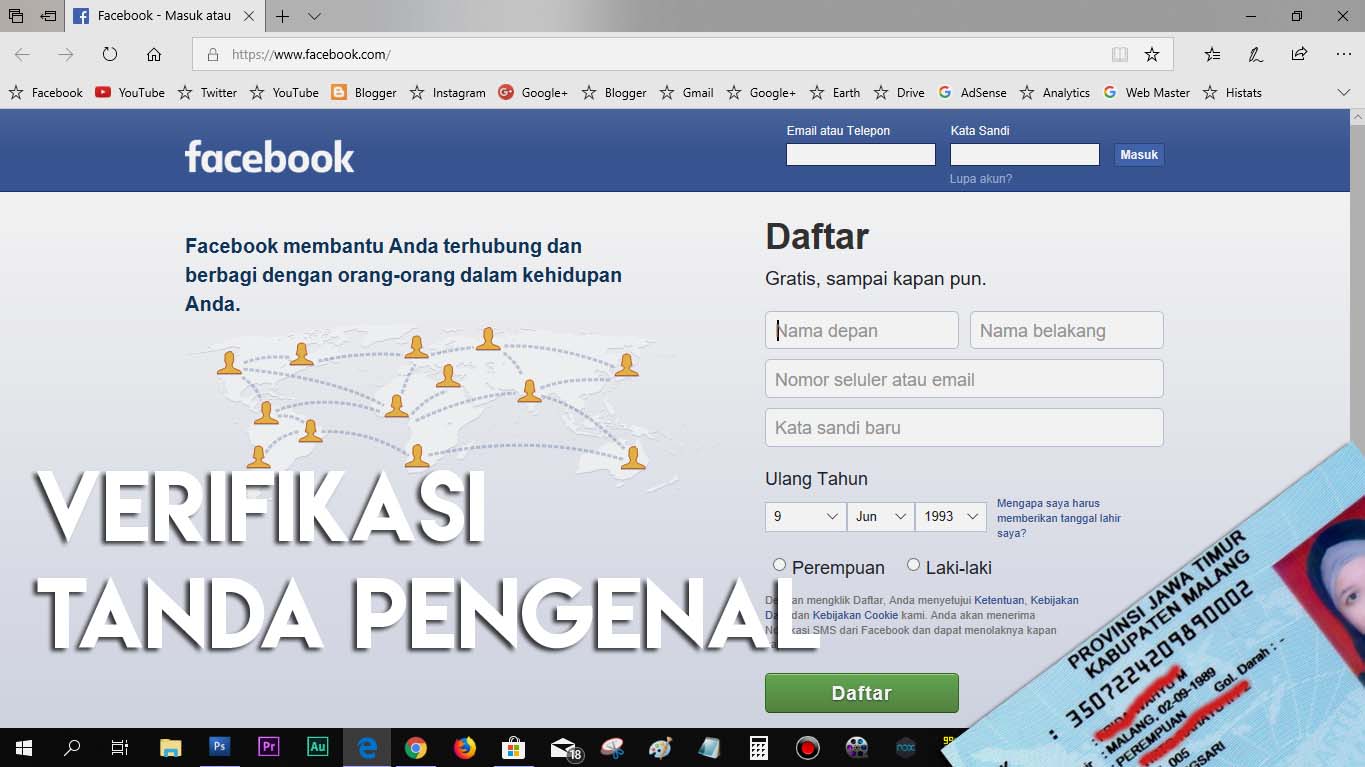Select the Laki-laki radio button

tap(913, 565)
